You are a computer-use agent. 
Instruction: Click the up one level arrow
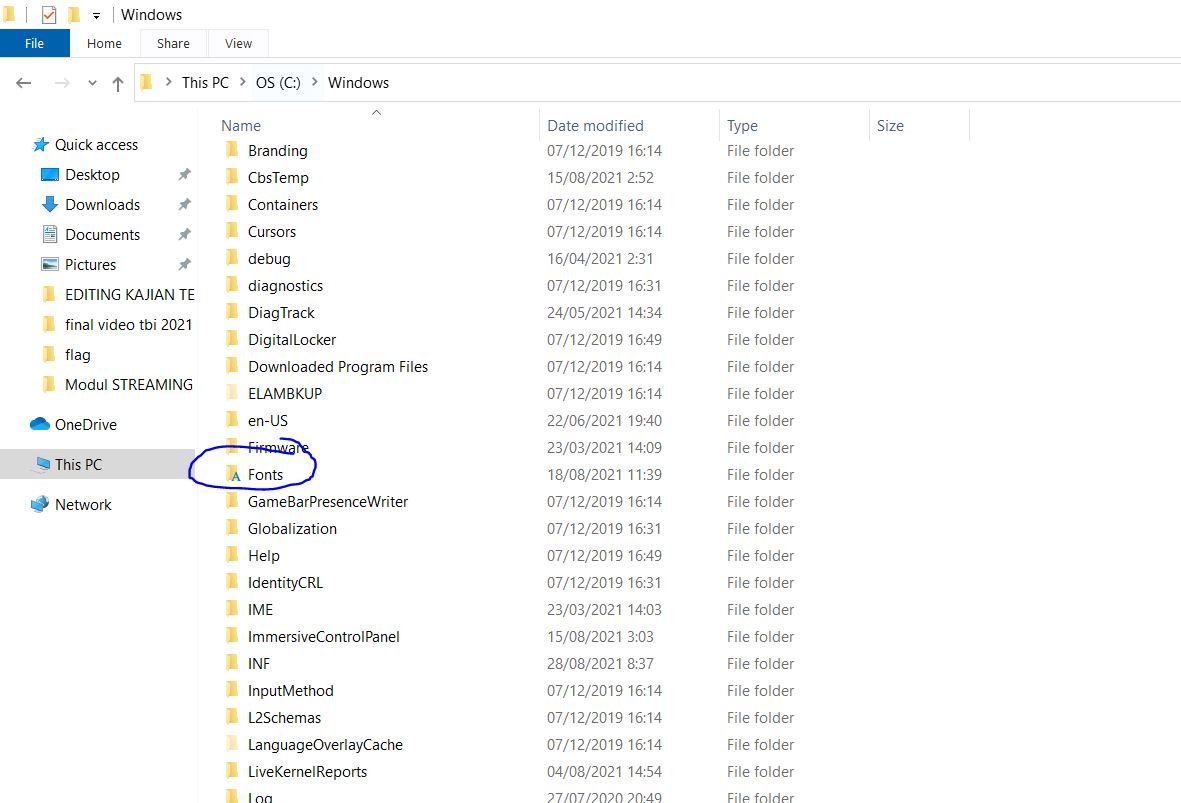pos(117,83)
